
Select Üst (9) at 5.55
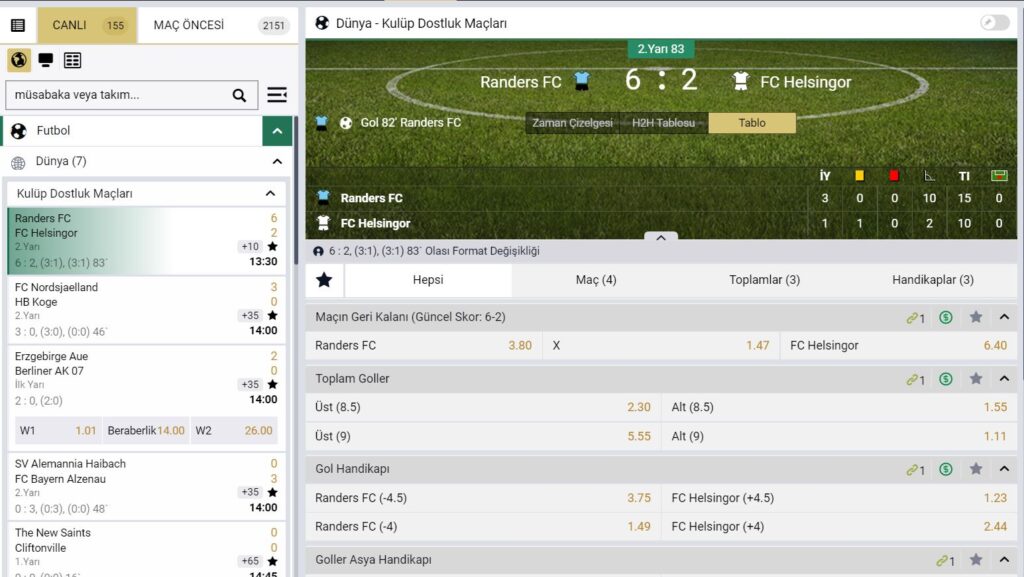click(x=483, y=436)
